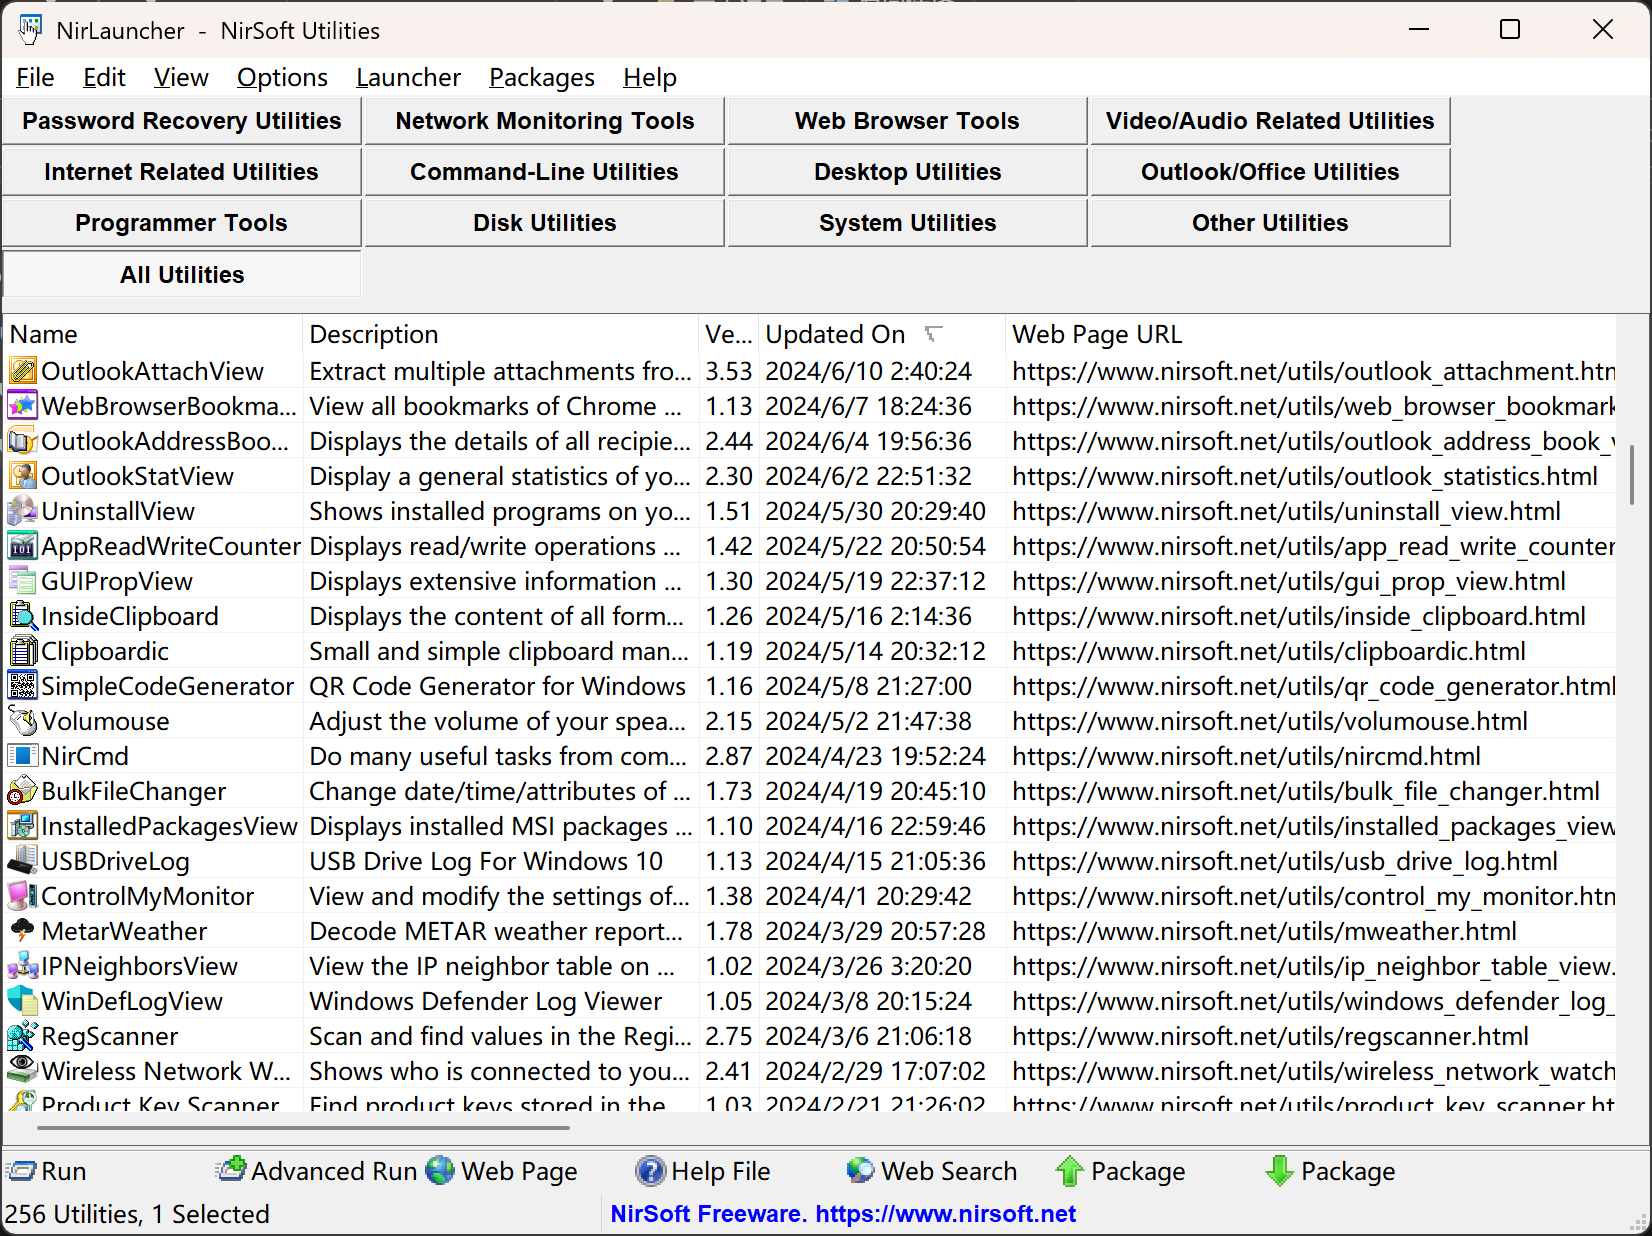Show Command-Line Utilities group
This screenshot has width=1652, height=1236.
click(x=545, y=172)
